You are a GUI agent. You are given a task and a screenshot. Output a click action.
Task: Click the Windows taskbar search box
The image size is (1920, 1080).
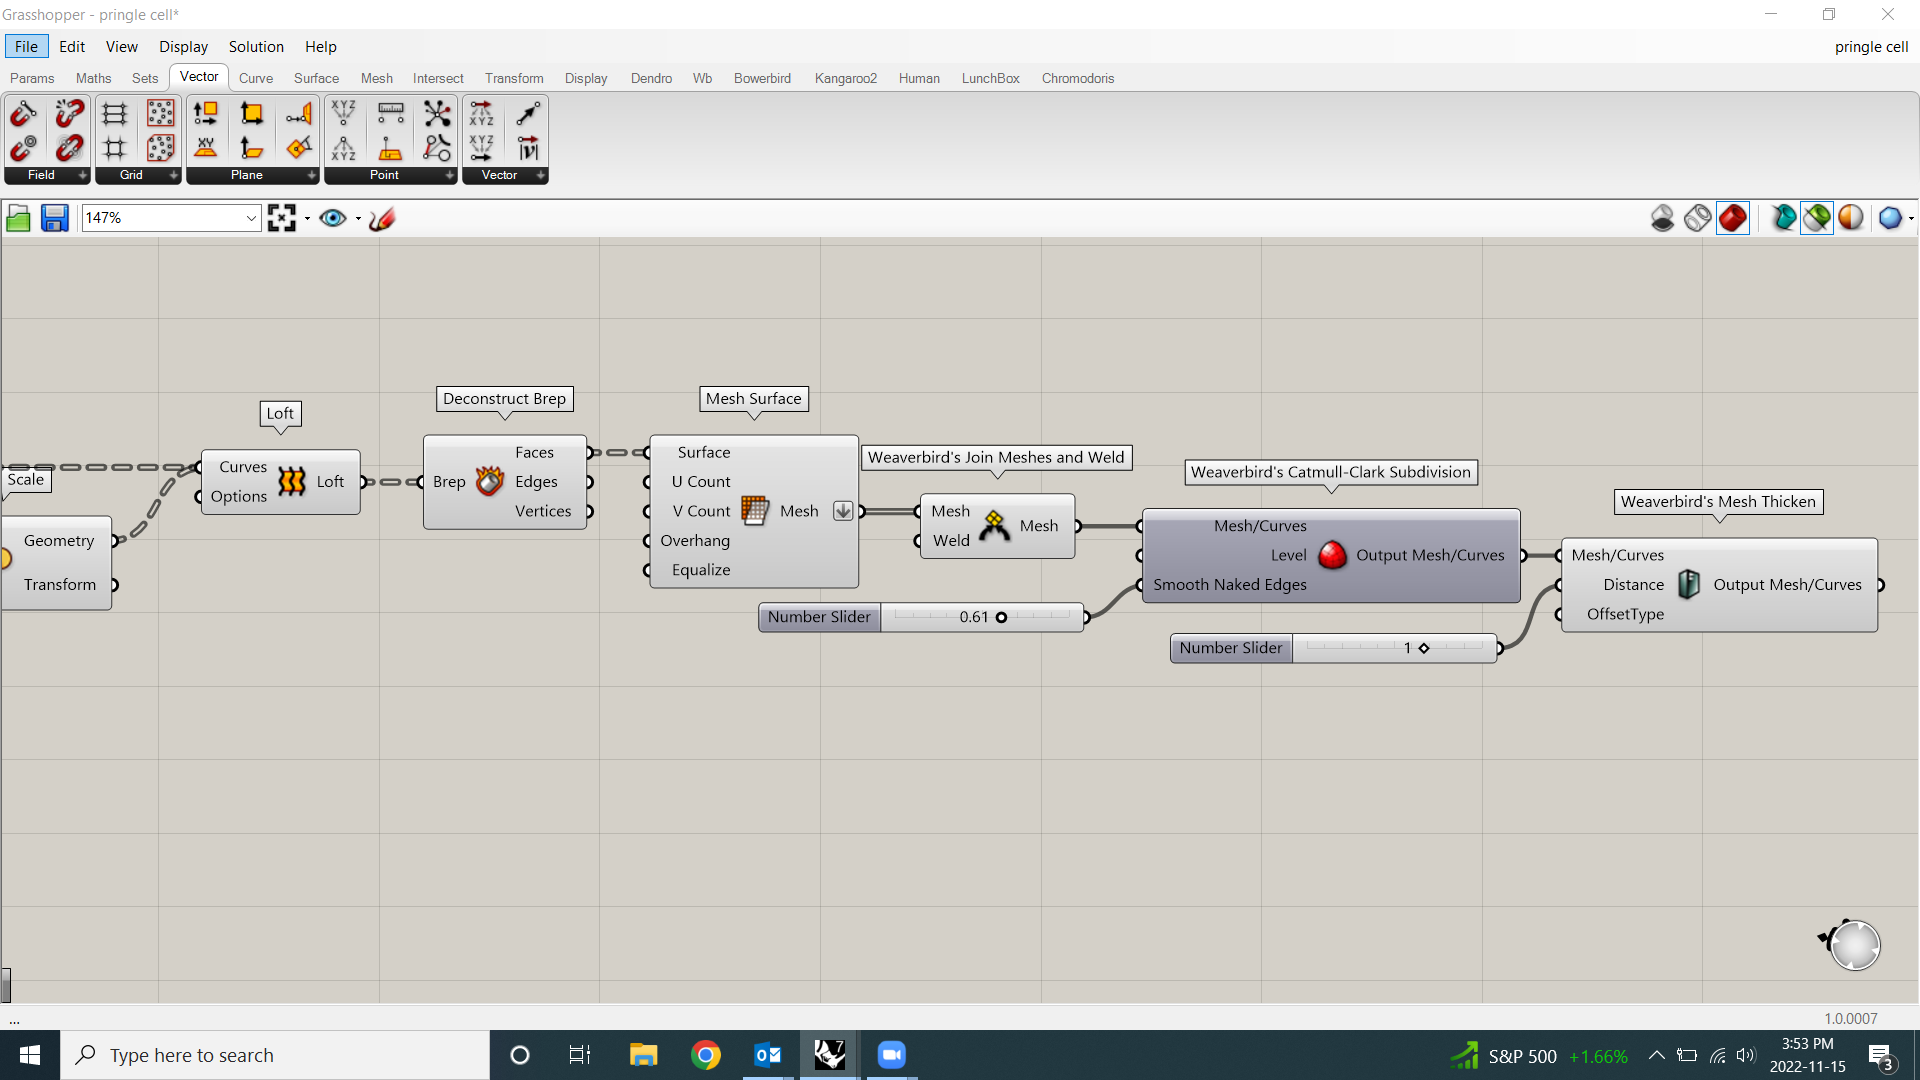[x=275, y=1055]
